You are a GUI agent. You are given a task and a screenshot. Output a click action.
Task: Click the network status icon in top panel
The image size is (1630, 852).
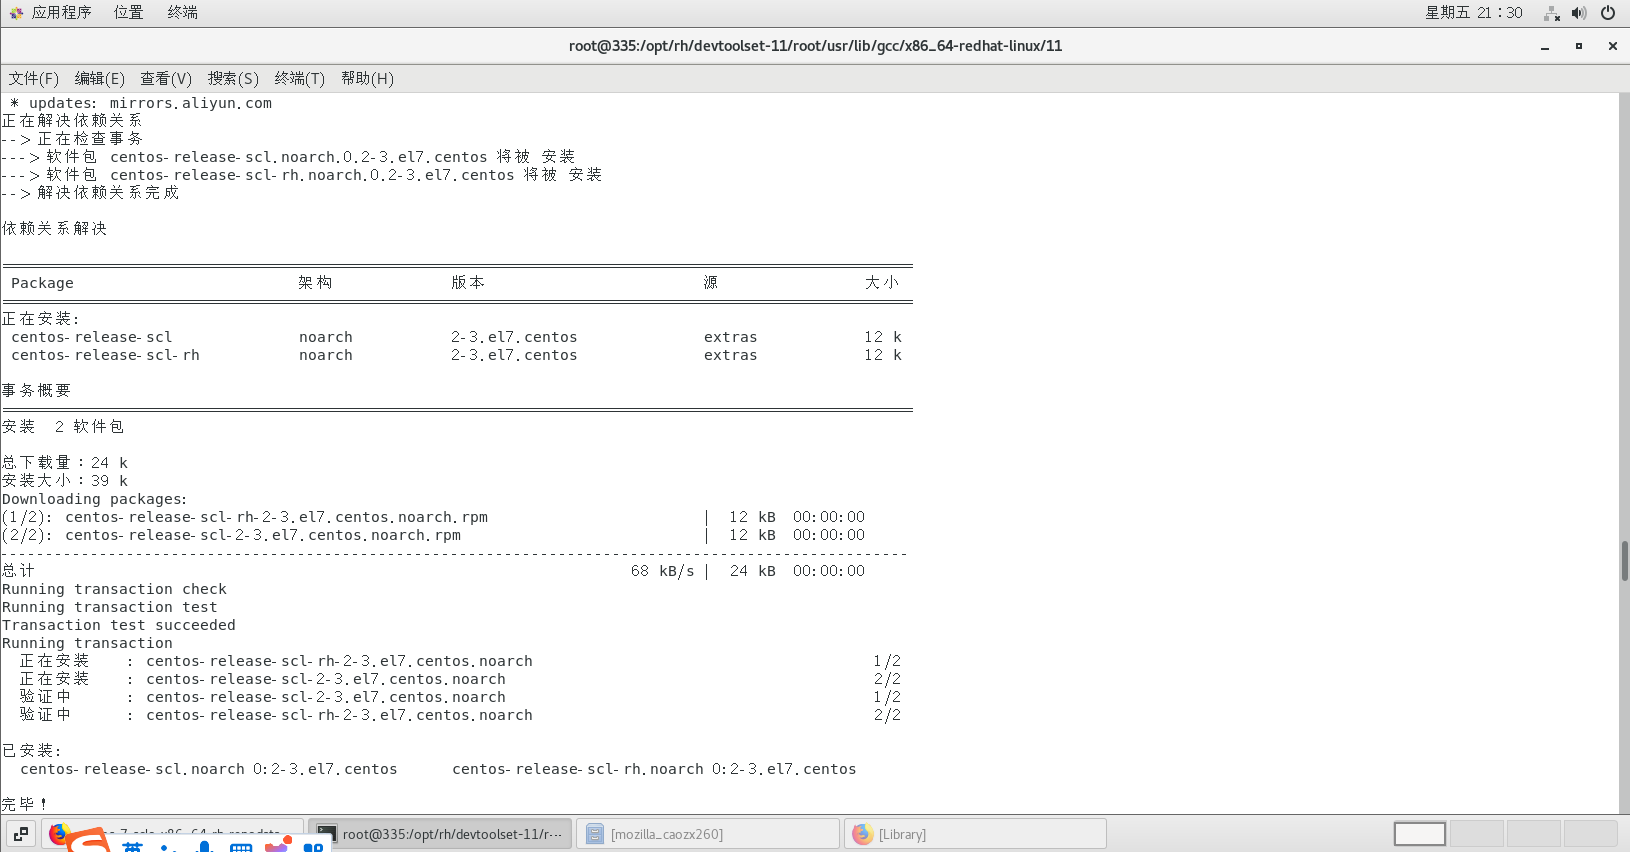click(1552, 13)
